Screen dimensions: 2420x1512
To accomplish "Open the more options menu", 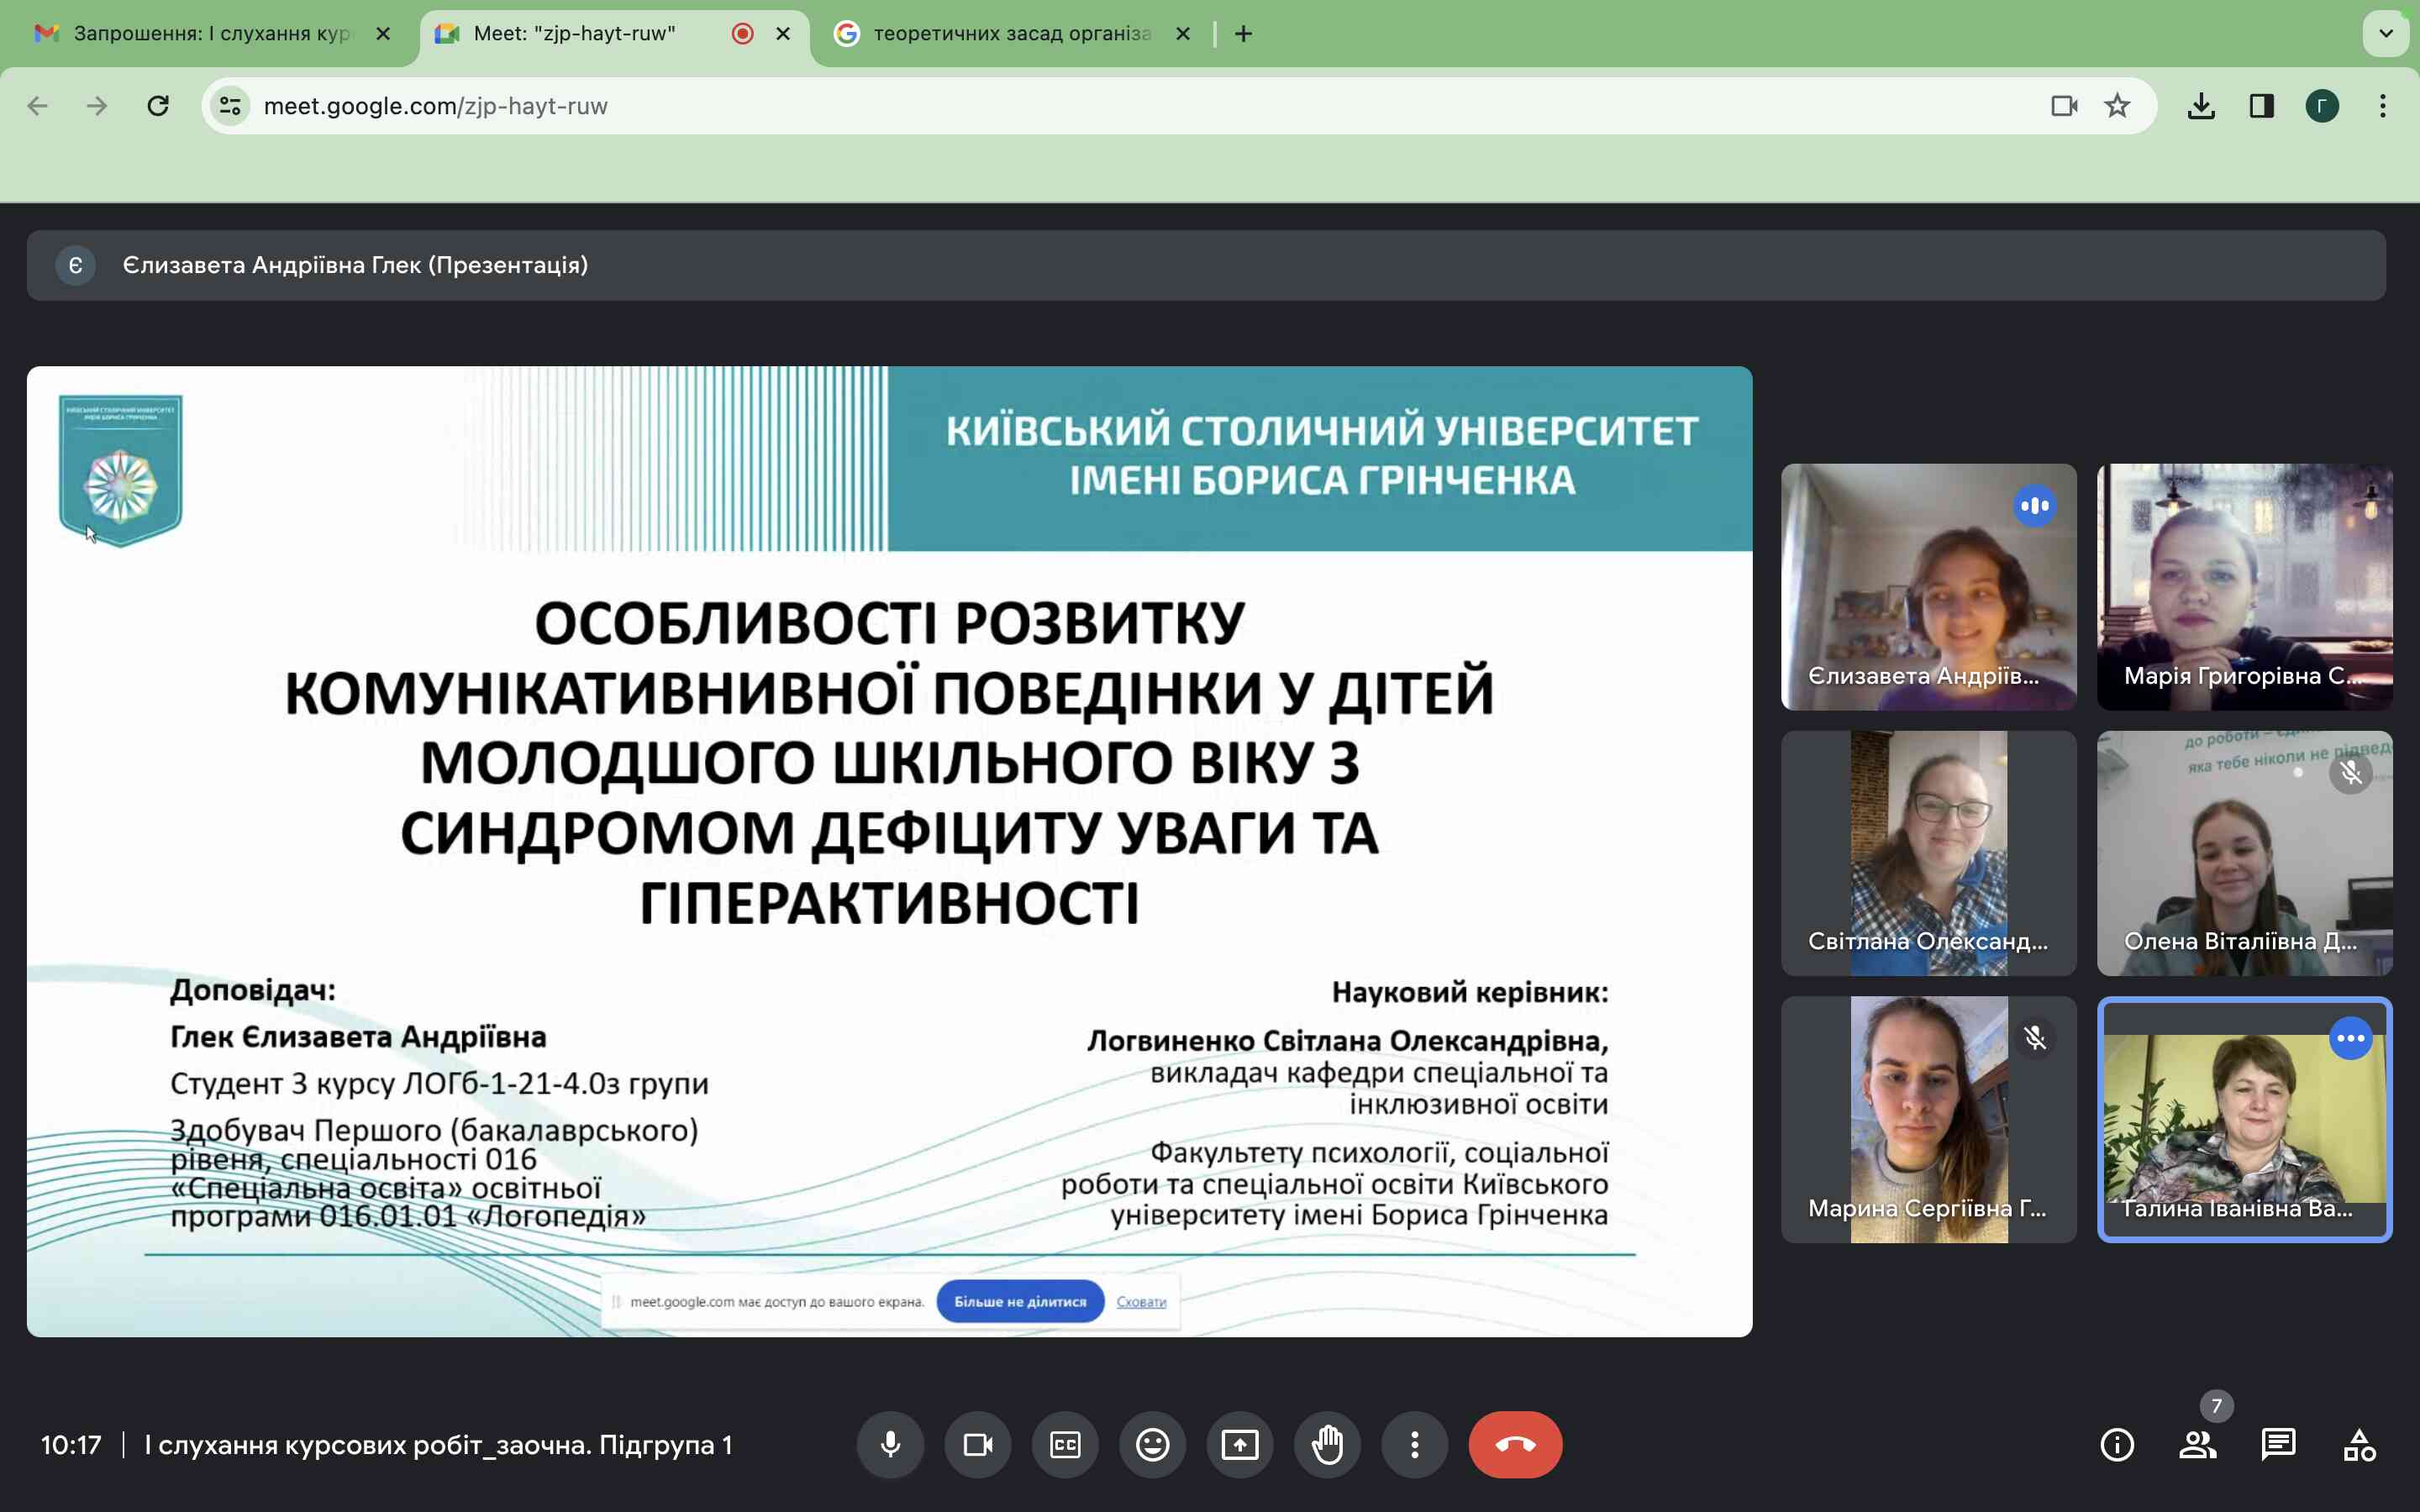I will pyautogui.click(x=1416, y=1444).
